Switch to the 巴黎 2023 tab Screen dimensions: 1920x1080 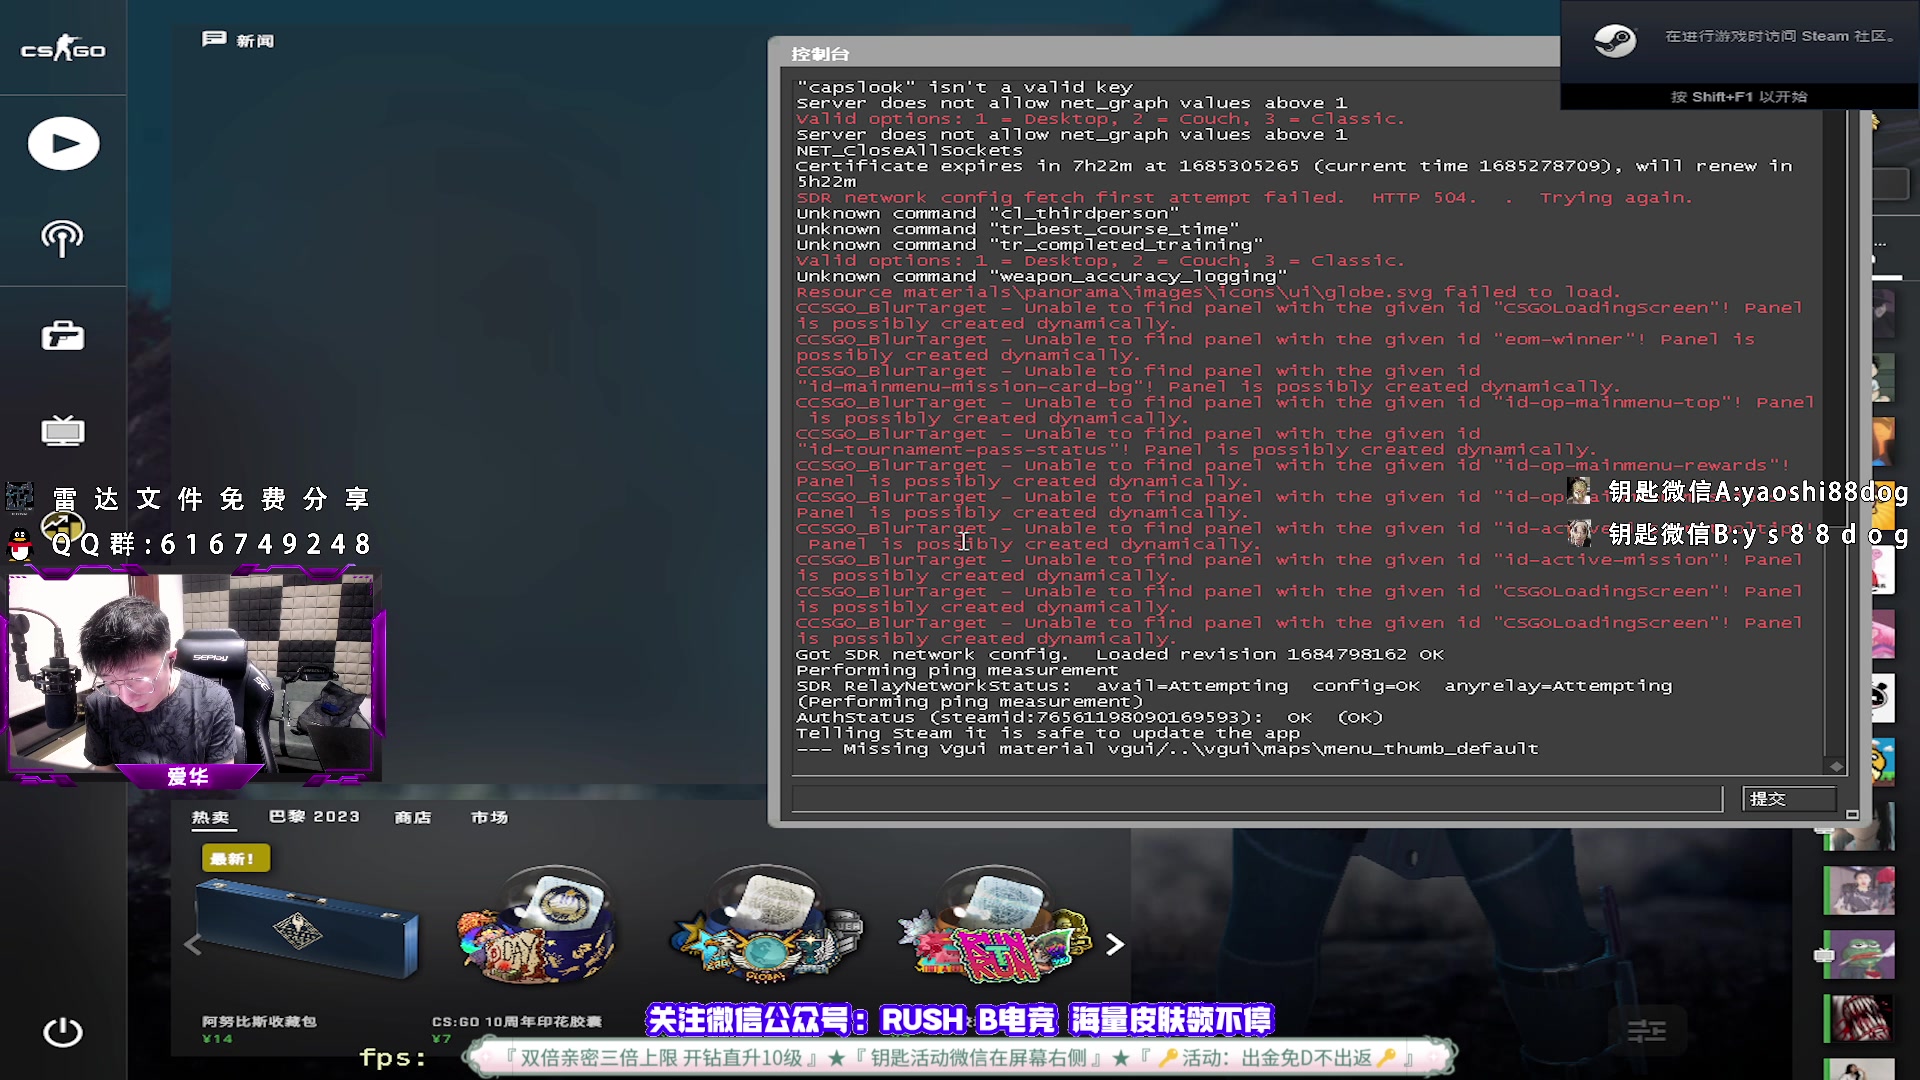point(314,816)
